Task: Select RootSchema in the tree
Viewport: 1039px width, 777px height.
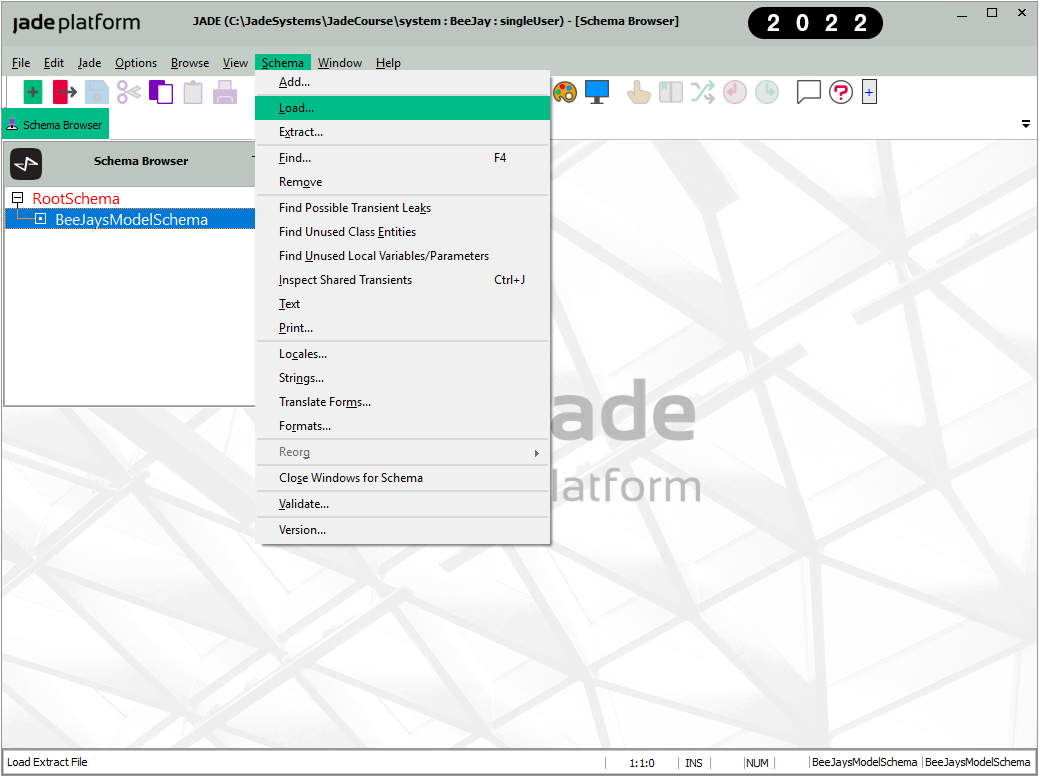Action: pos(76,198)
